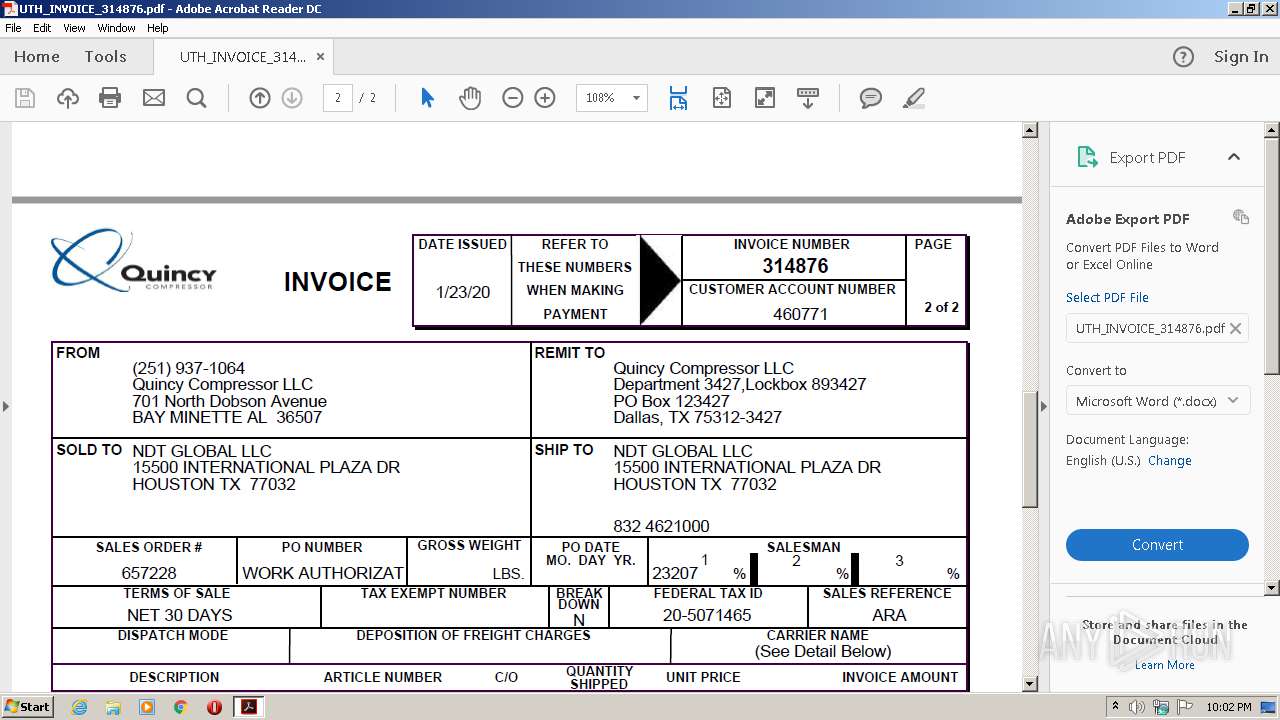Select the highlight pen tool

coord(913,98)
